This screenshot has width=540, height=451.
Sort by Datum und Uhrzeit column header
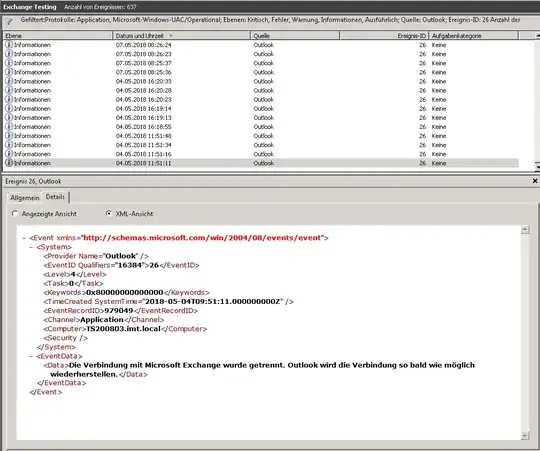click(181, 35)
